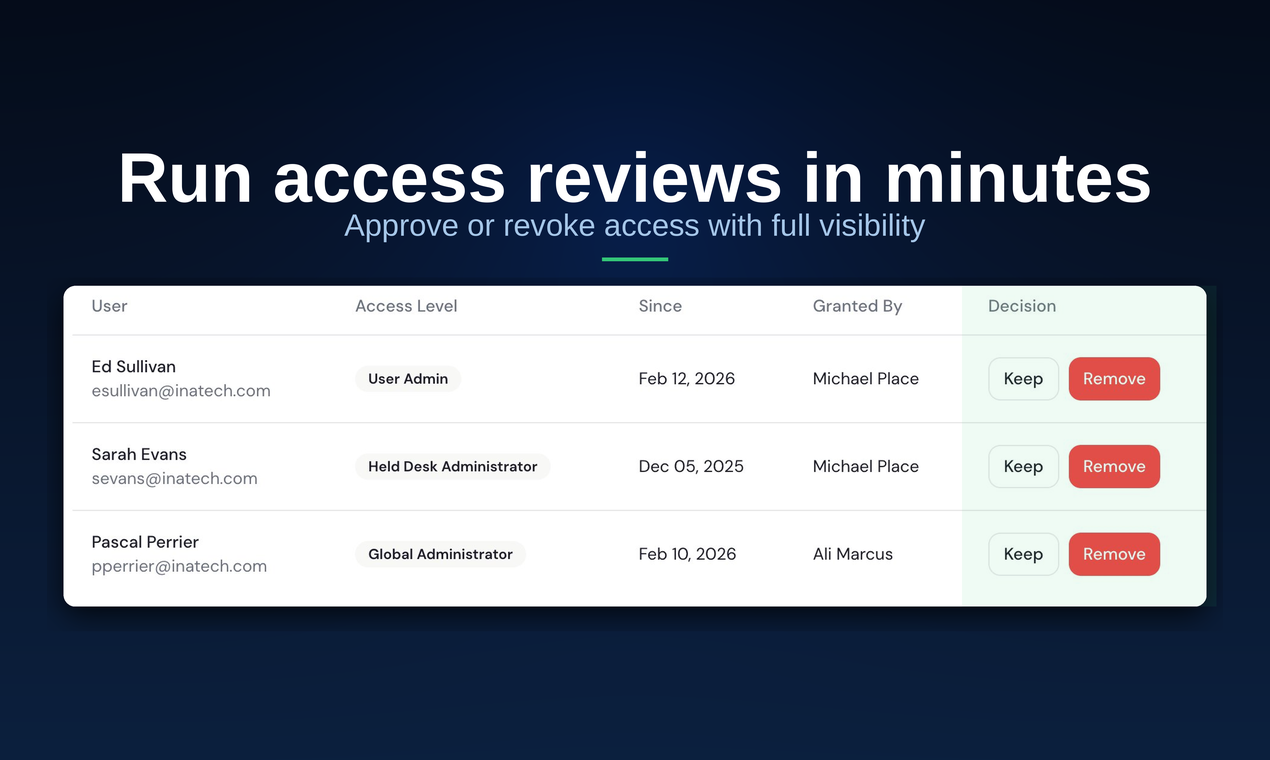Click Remove next to Ed Sullivan
This screenshot has height=760, width=1270.
(x=1114, y=379)
